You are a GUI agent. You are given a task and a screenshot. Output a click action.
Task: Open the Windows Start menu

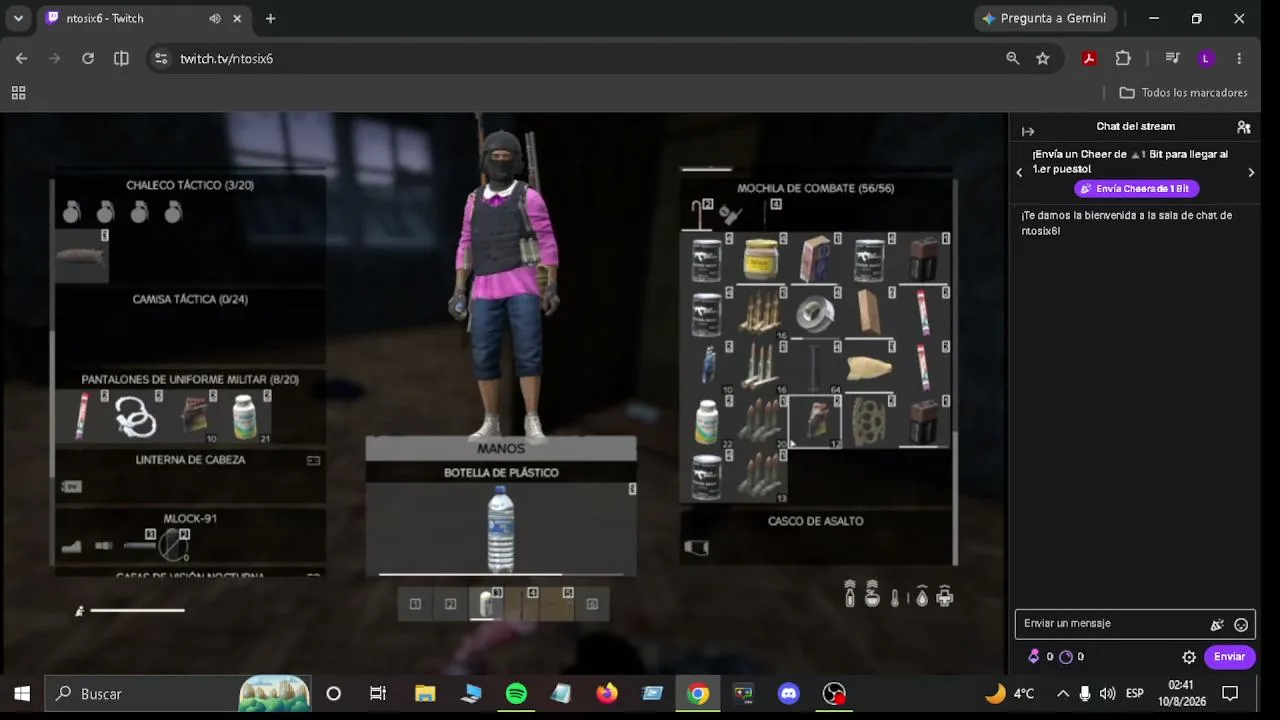(22, 693)
